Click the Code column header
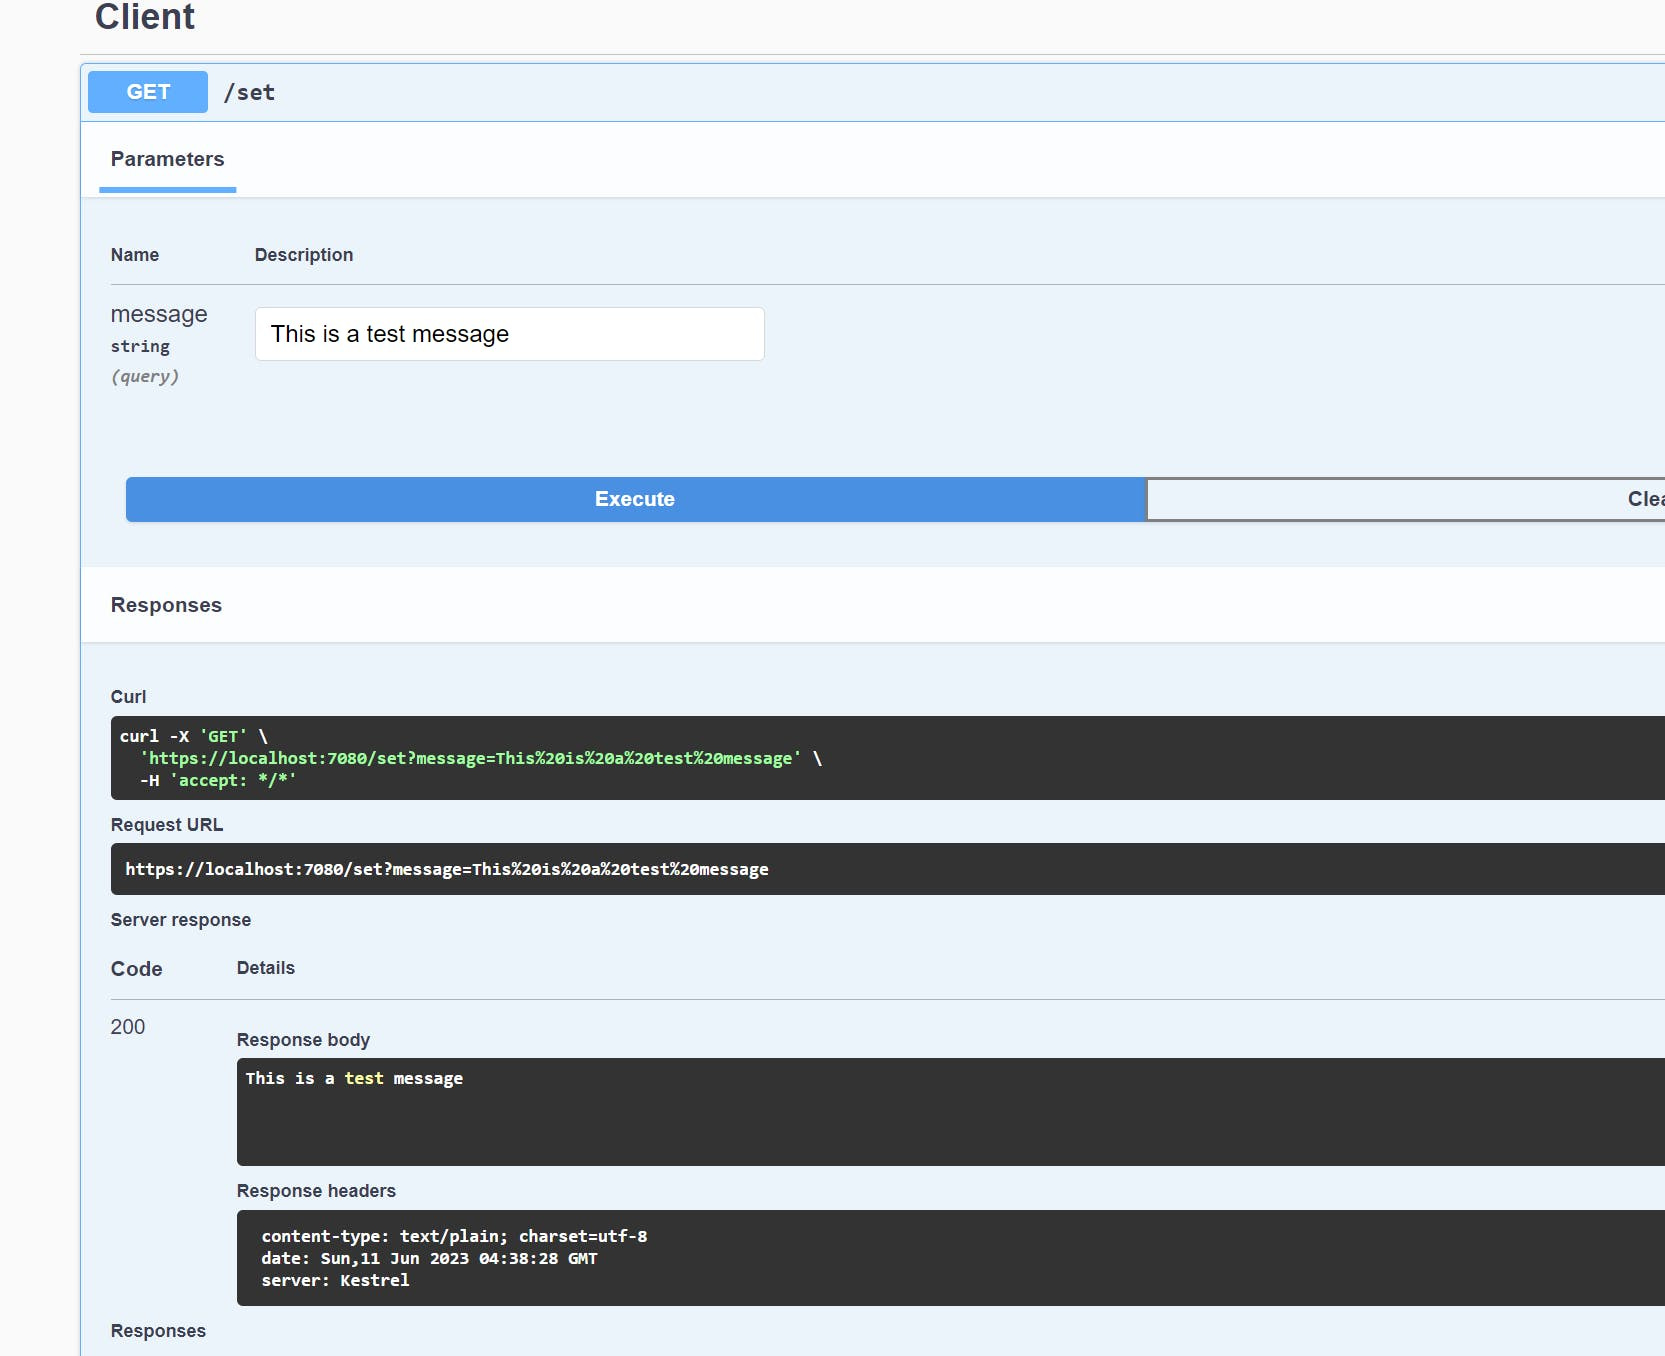 137,969
